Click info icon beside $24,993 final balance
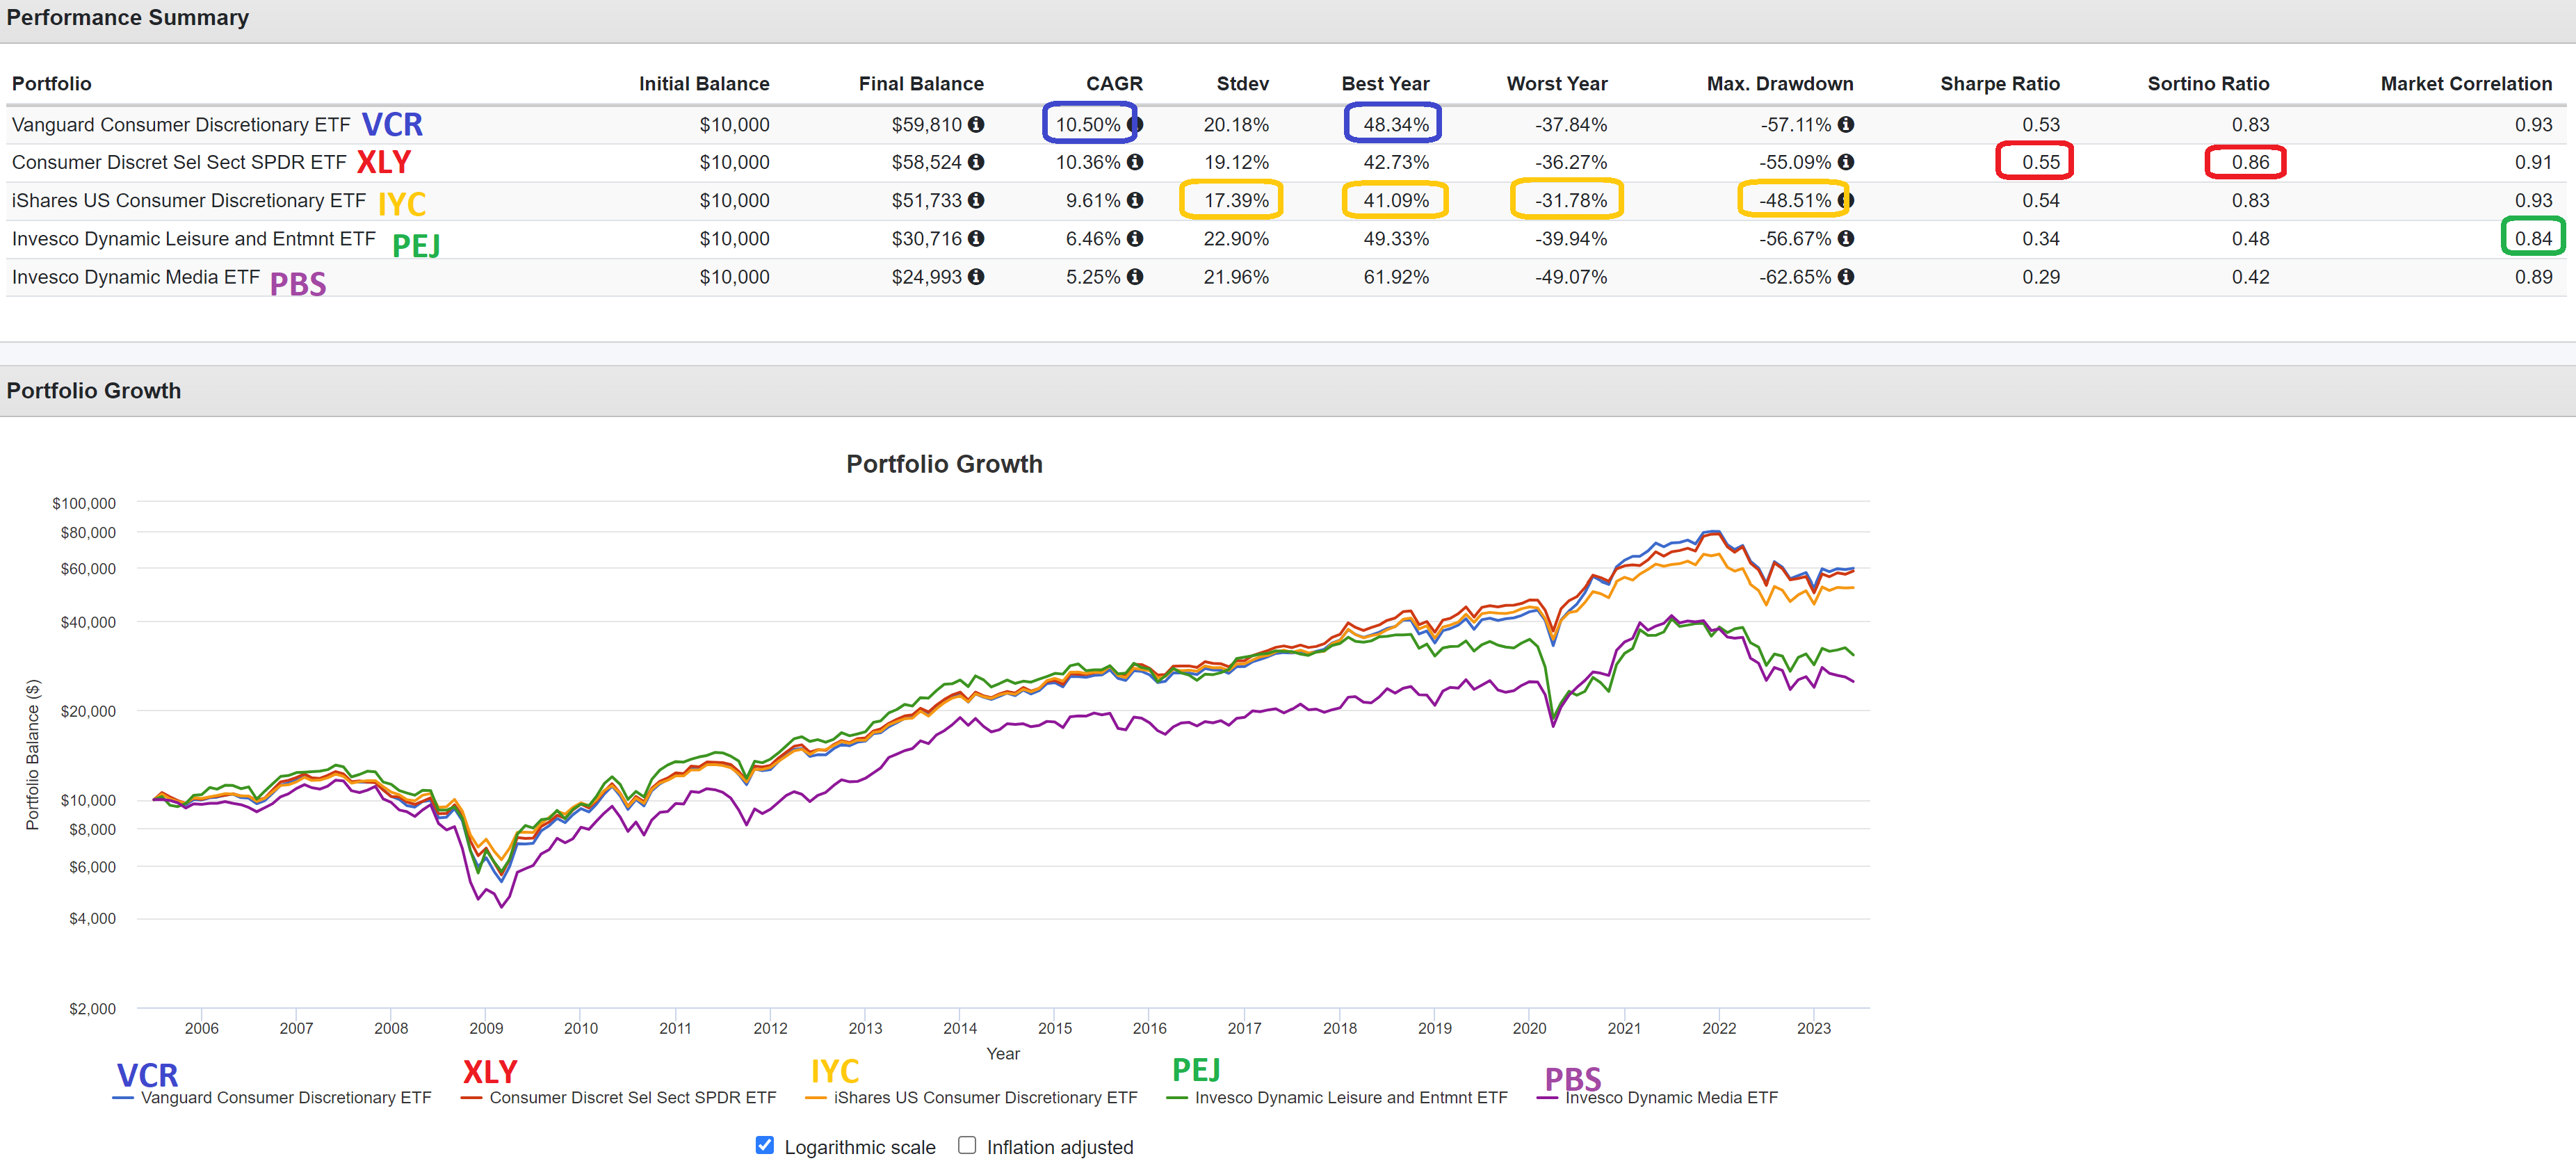This screenshot has height=1161, width=2576. 976,277
